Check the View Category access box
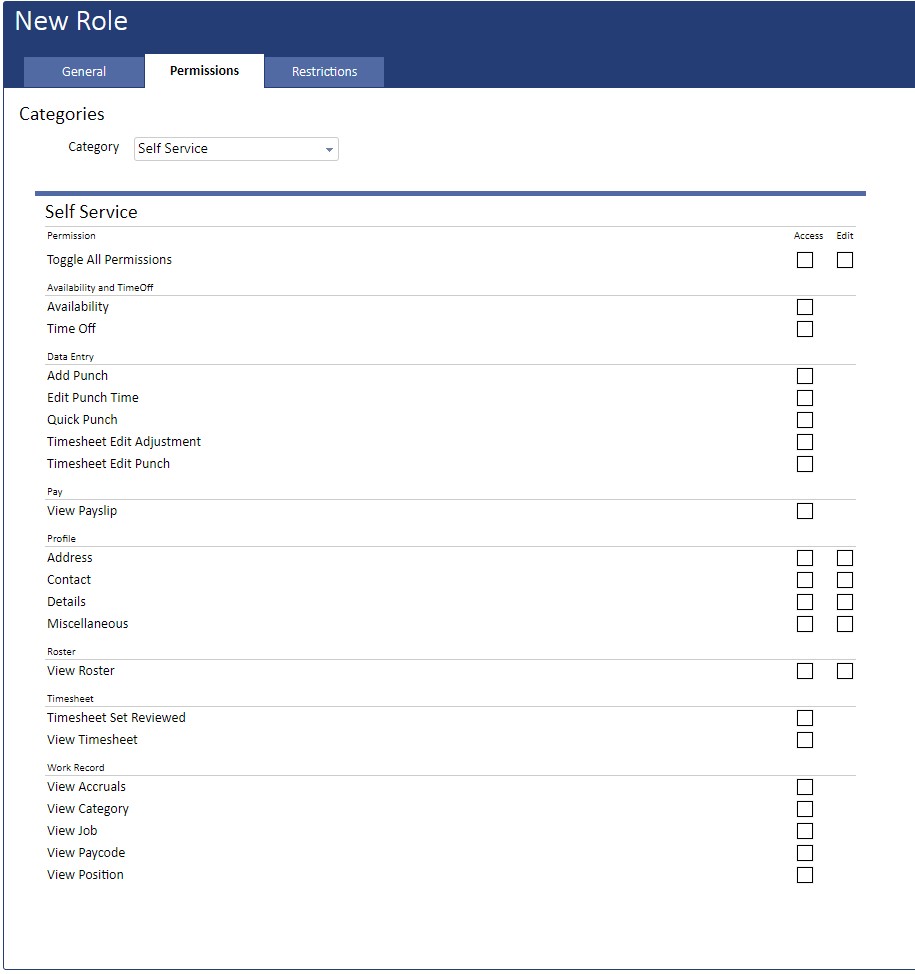Image resolution: width=915 pixels, height=974 pixels. point(804,809)
